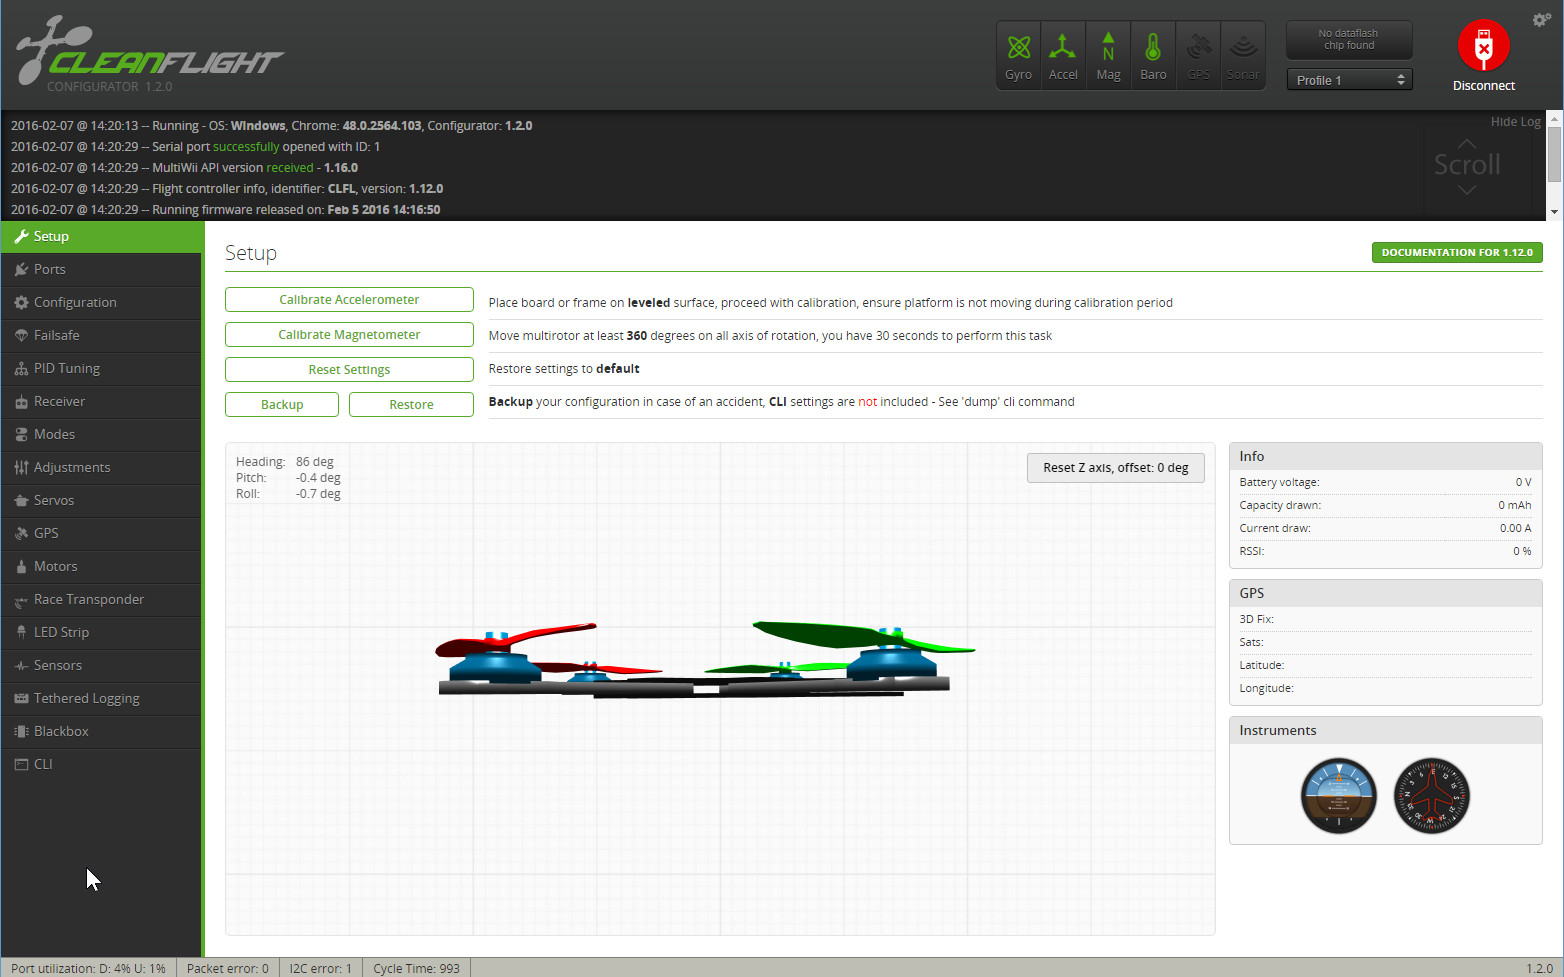Screen dimensions: 1564x977
Task: Click Hide Log link
Action: tap(1515, 122)
